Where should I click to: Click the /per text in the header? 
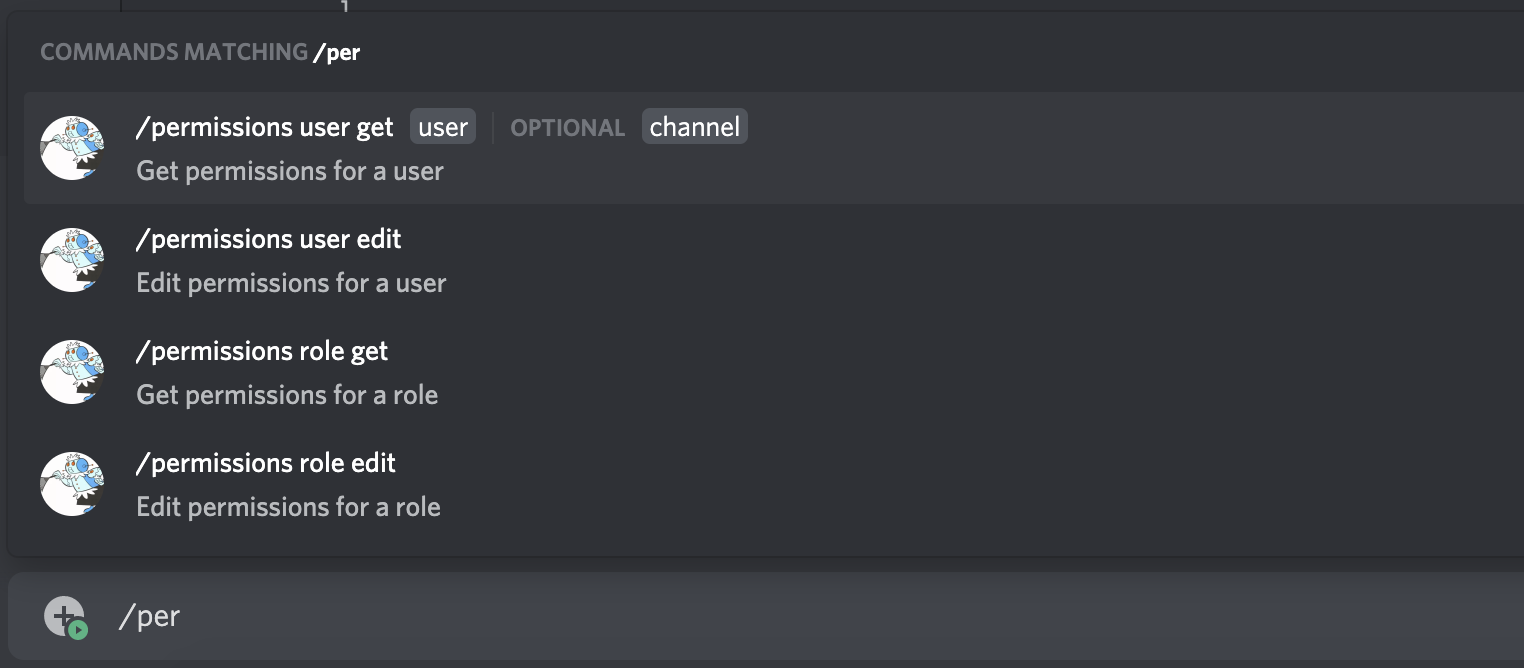point(338,52)
